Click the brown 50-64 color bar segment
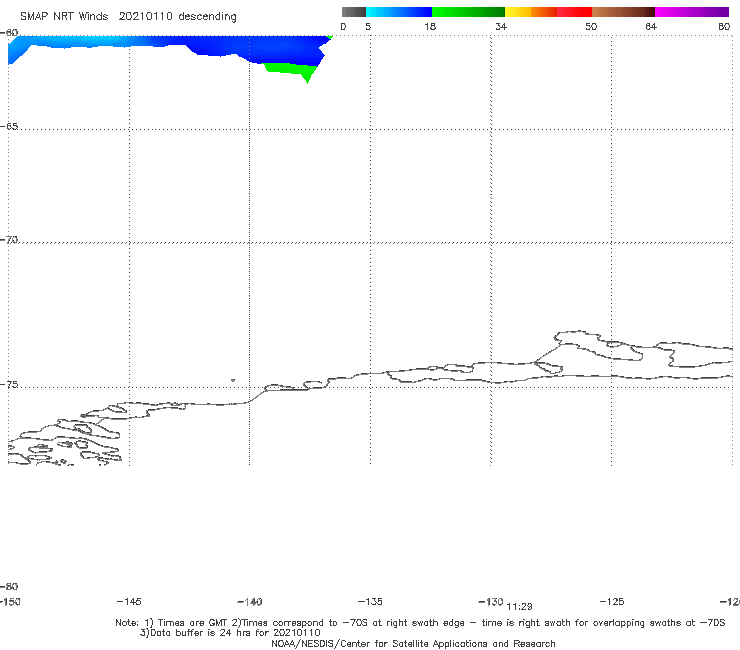Viewport: 740px width, 650px height. (x=623, y=12)
